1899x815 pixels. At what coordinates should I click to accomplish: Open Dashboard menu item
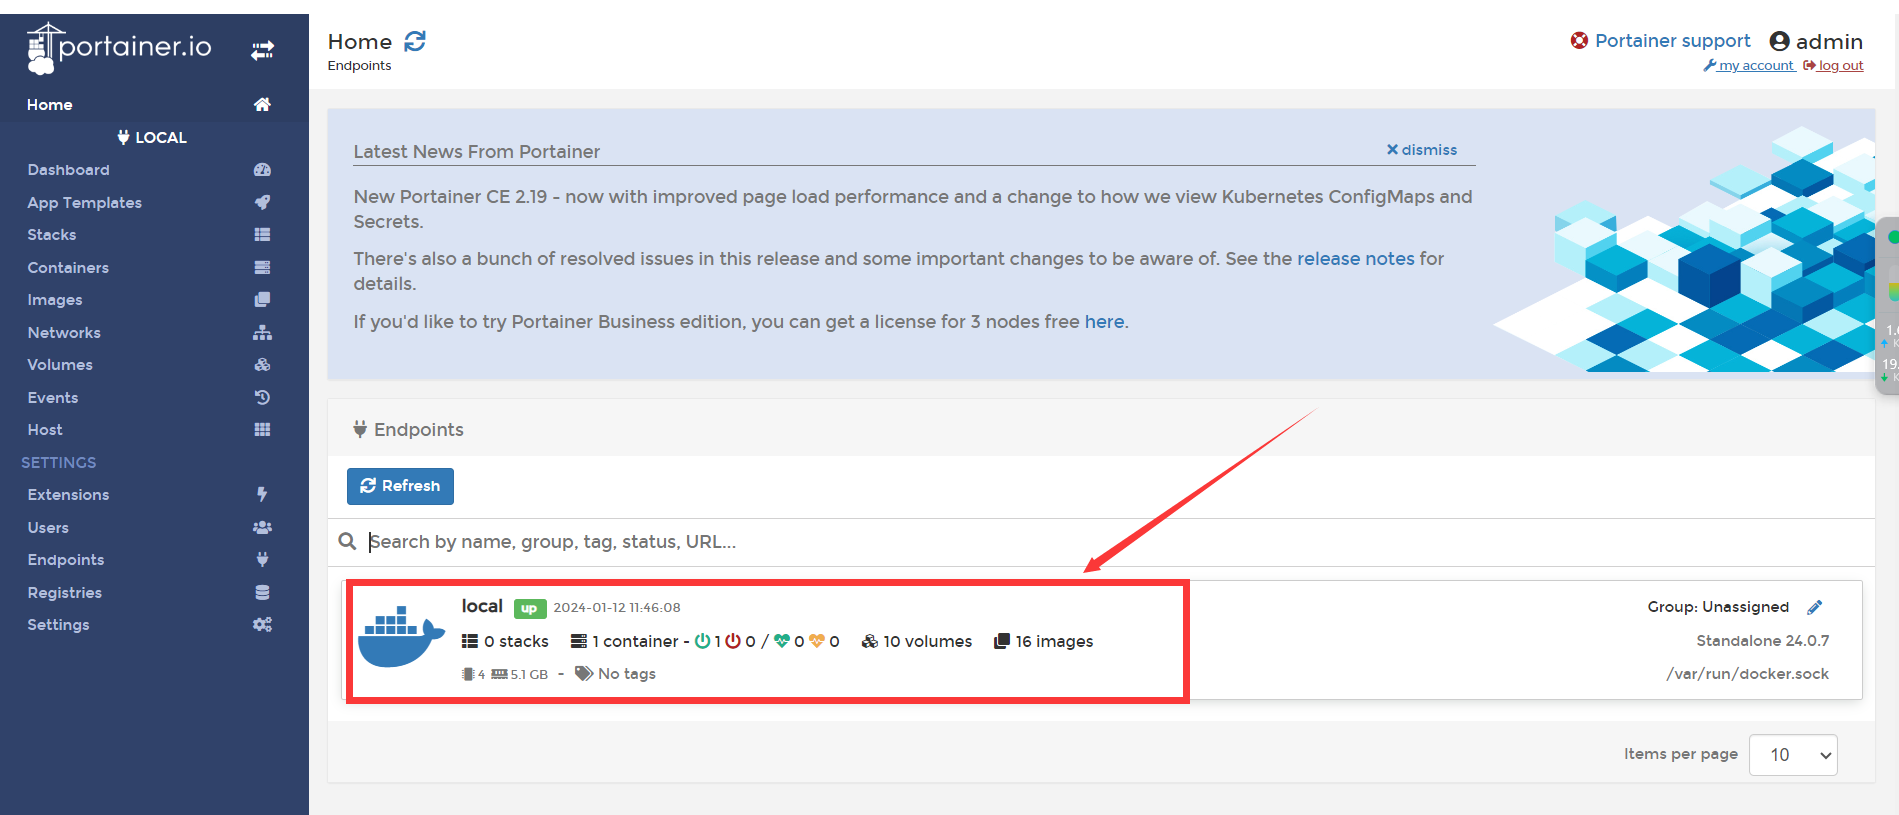tap(69, 170)
